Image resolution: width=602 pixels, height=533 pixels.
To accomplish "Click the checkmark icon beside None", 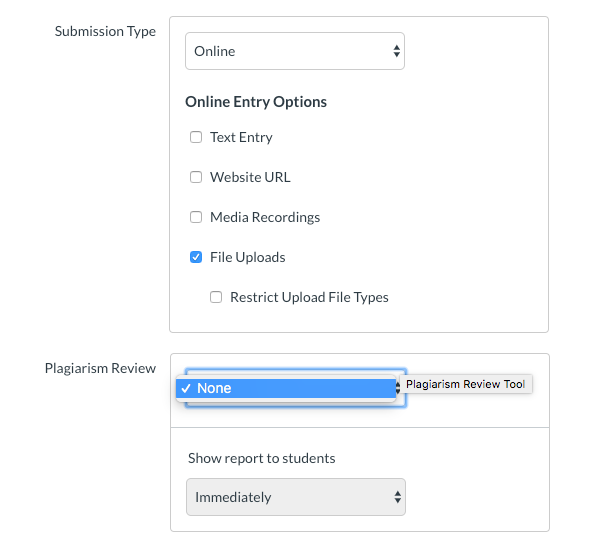I will tap(186, 388).
